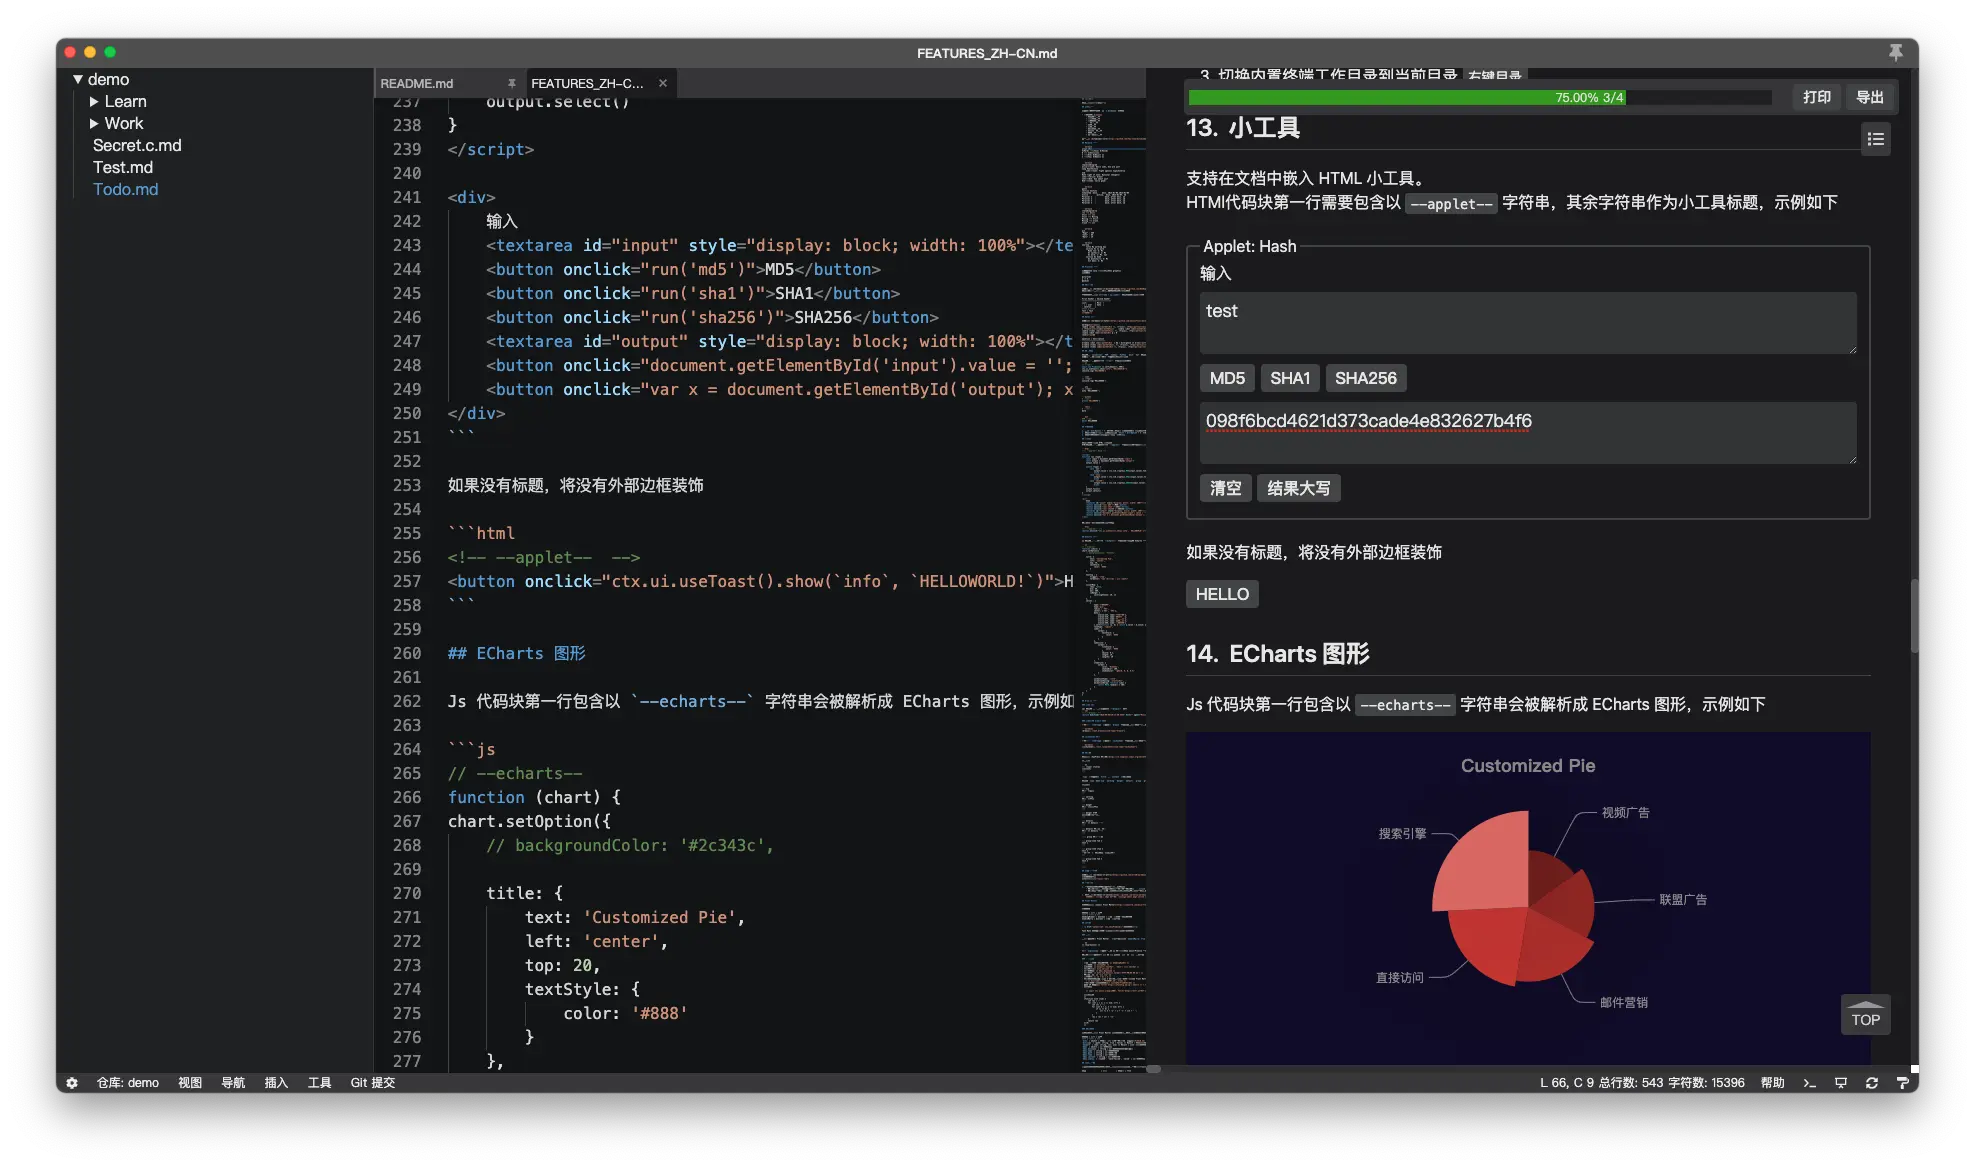Screen dimensions: 1975x1167
Task: Expand the Learn folder
Action: (94, 101)
